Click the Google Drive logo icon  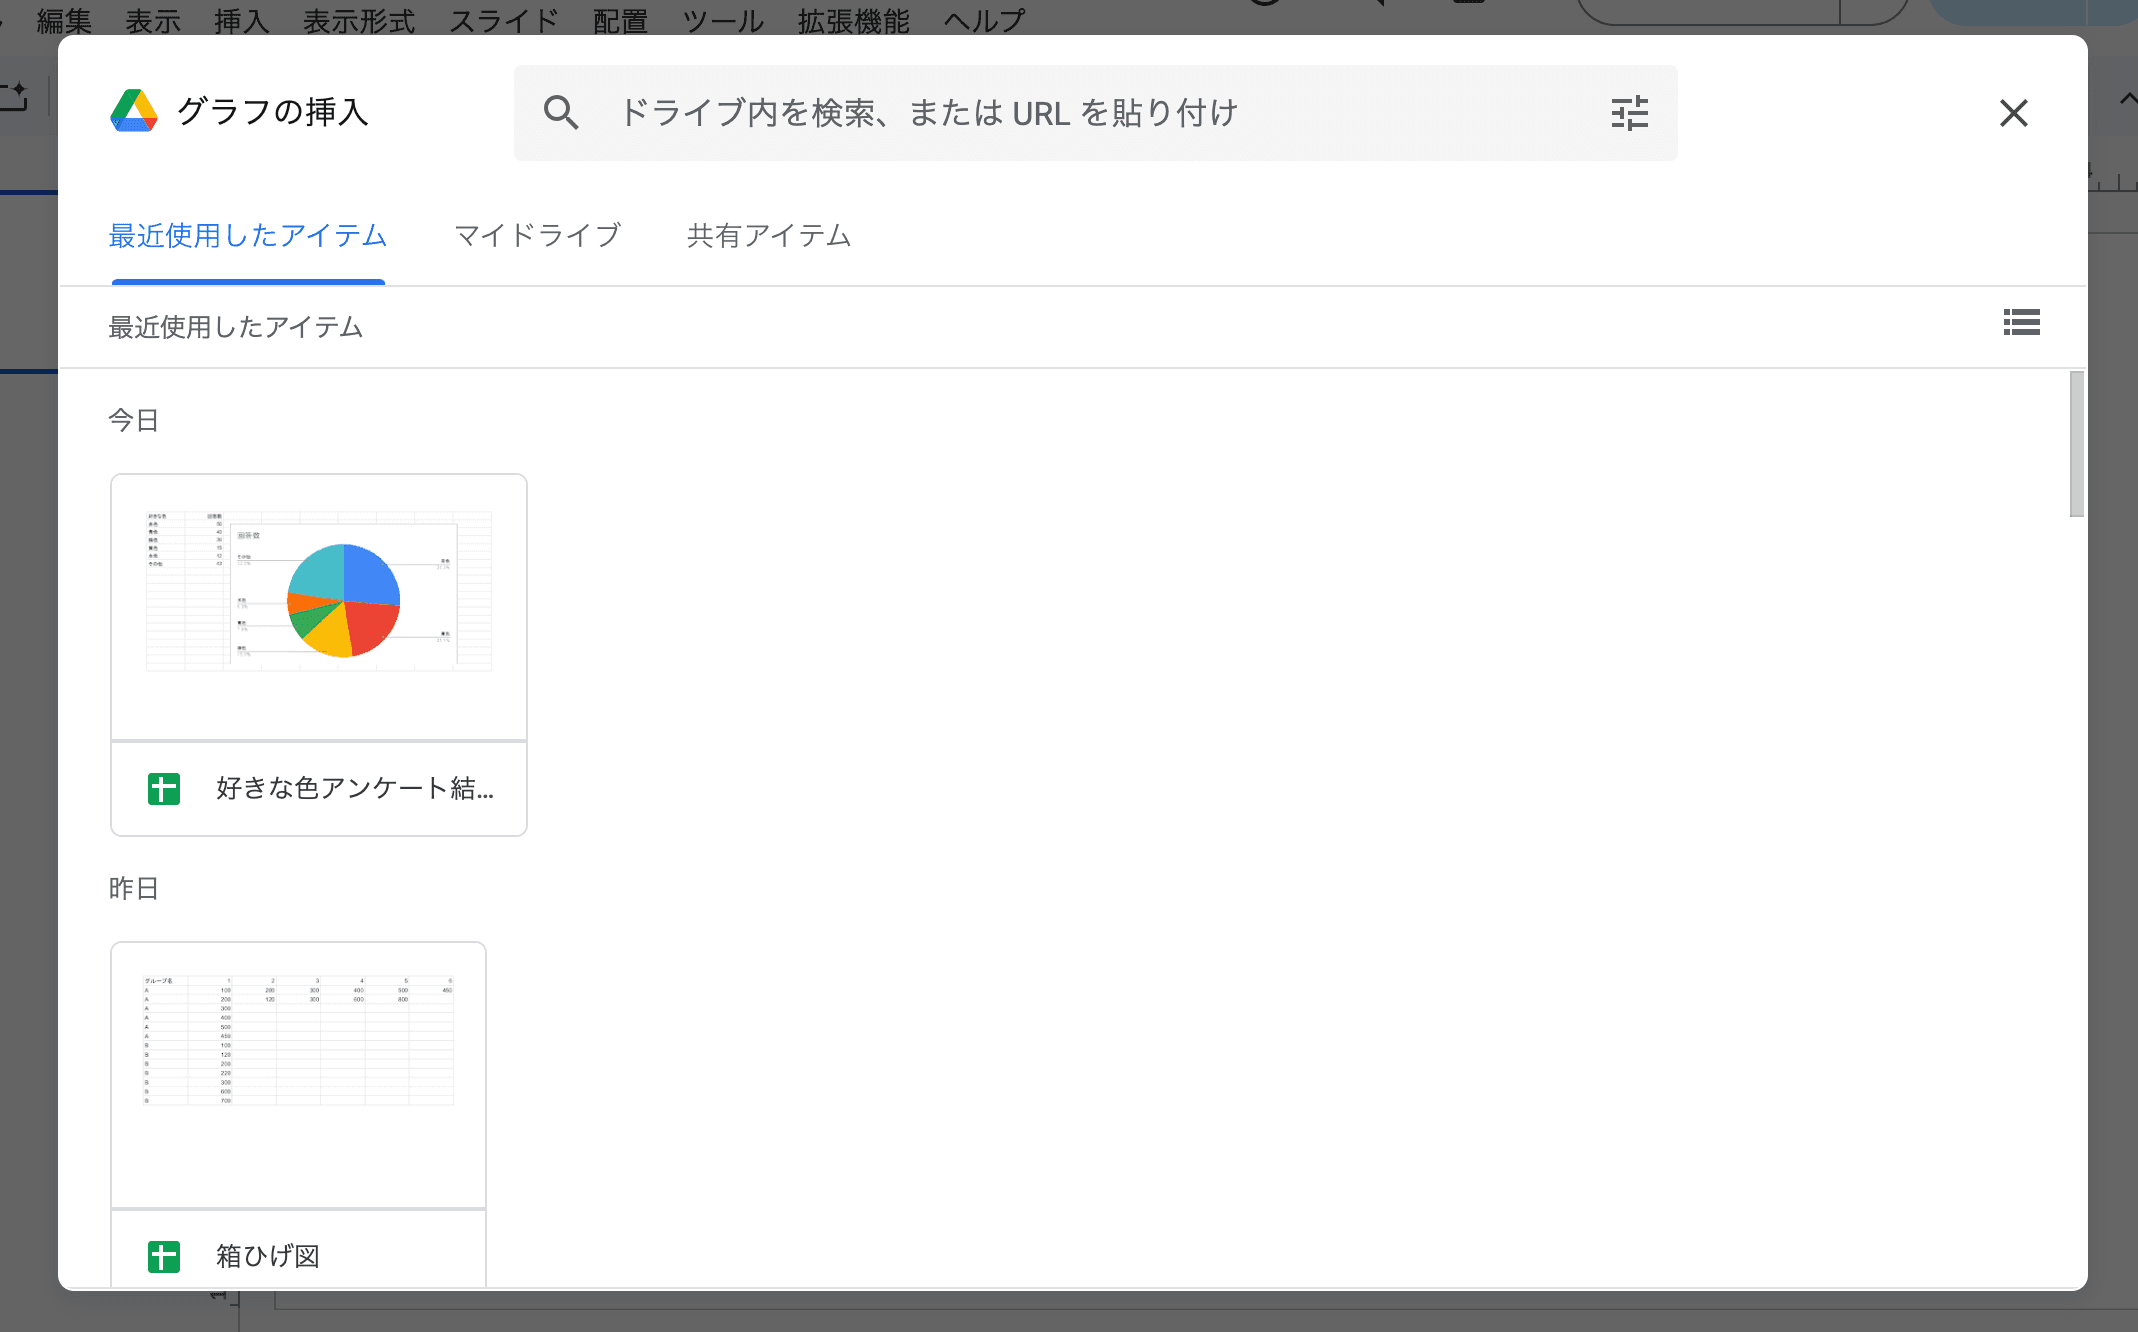point(135,112)
